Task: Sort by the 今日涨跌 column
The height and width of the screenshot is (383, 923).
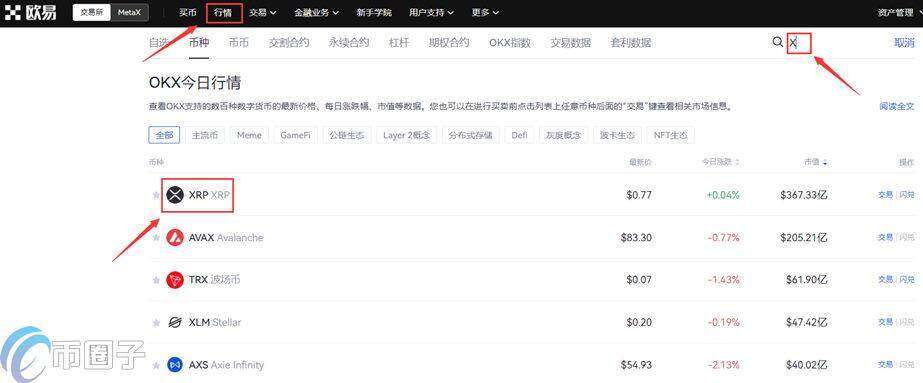Action: pos(721,162)
